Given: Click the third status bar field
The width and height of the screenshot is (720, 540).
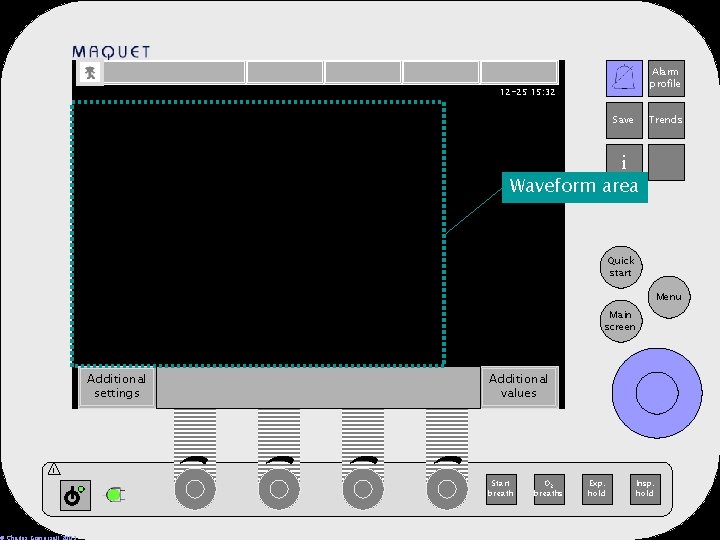Looking at the screenshot, I should pos(363,73).
